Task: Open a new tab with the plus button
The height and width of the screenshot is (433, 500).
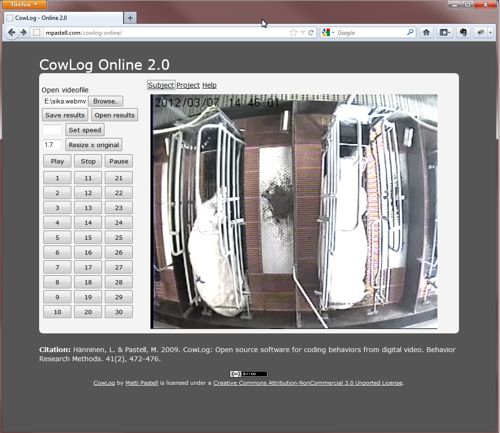Action: pyautogui.click(x=130, y=18)
